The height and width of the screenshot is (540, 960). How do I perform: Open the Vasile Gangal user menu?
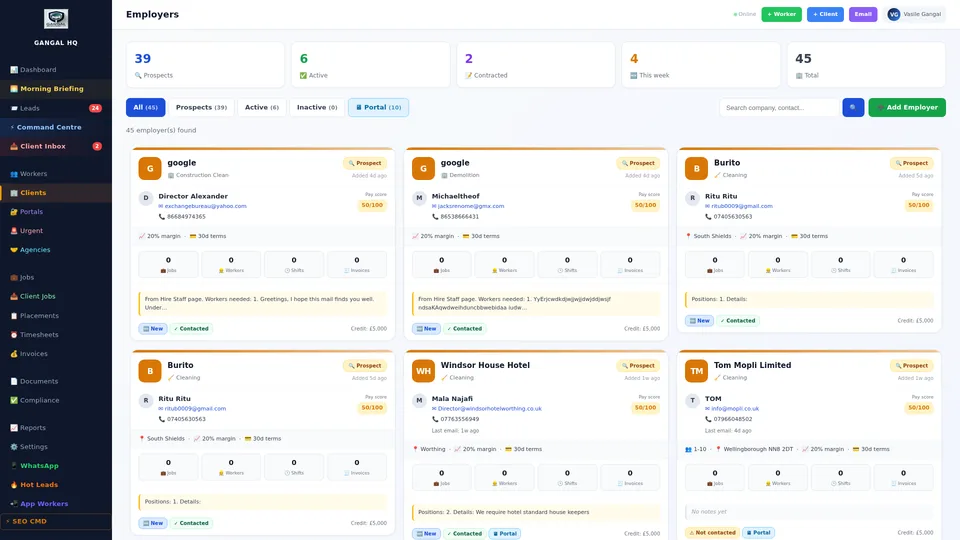coord(915,14)
